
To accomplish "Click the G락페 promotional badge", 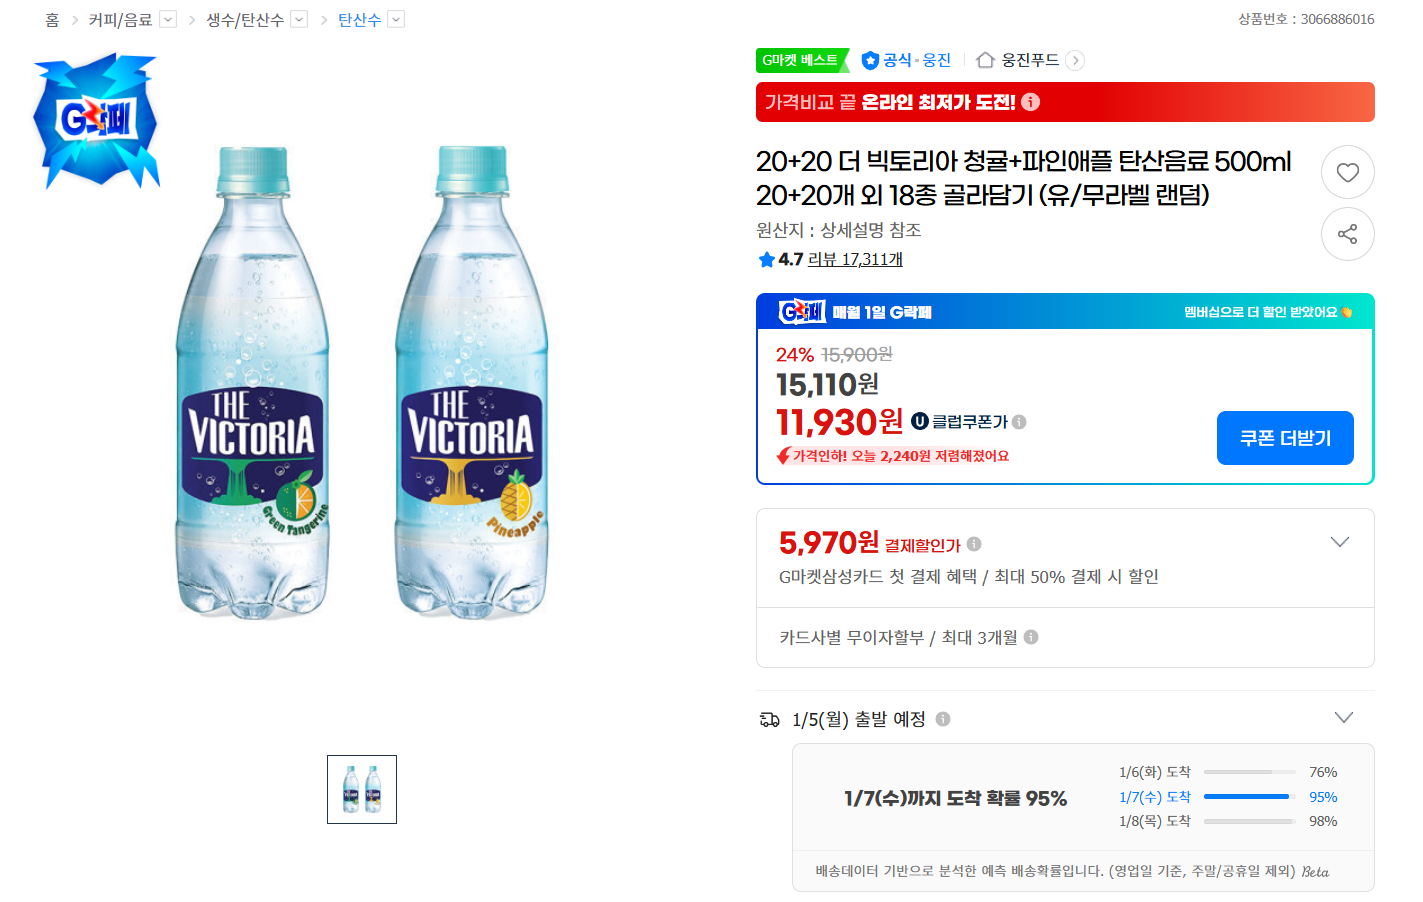I will 96,120.
